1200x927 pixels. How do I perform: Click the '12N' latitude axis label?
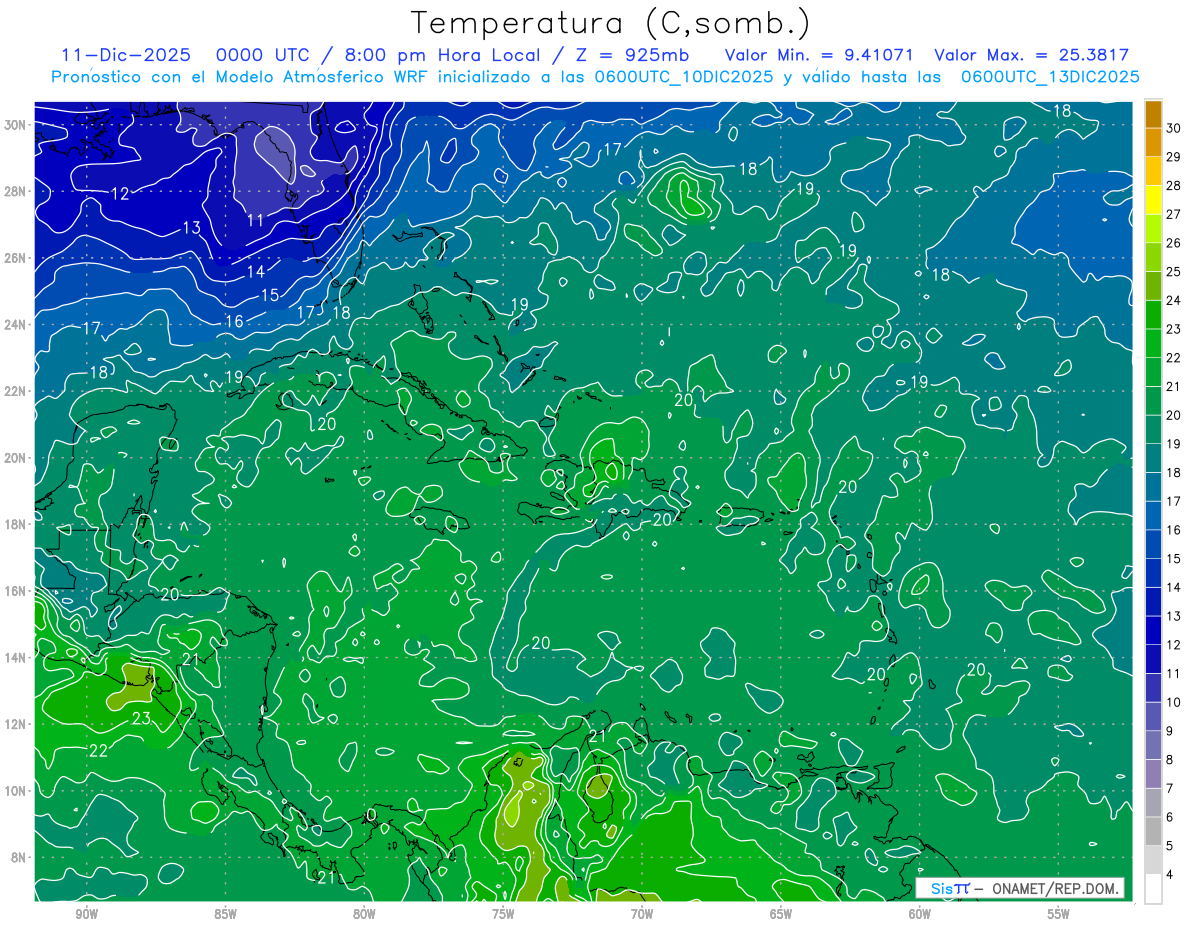pos(17,724)
